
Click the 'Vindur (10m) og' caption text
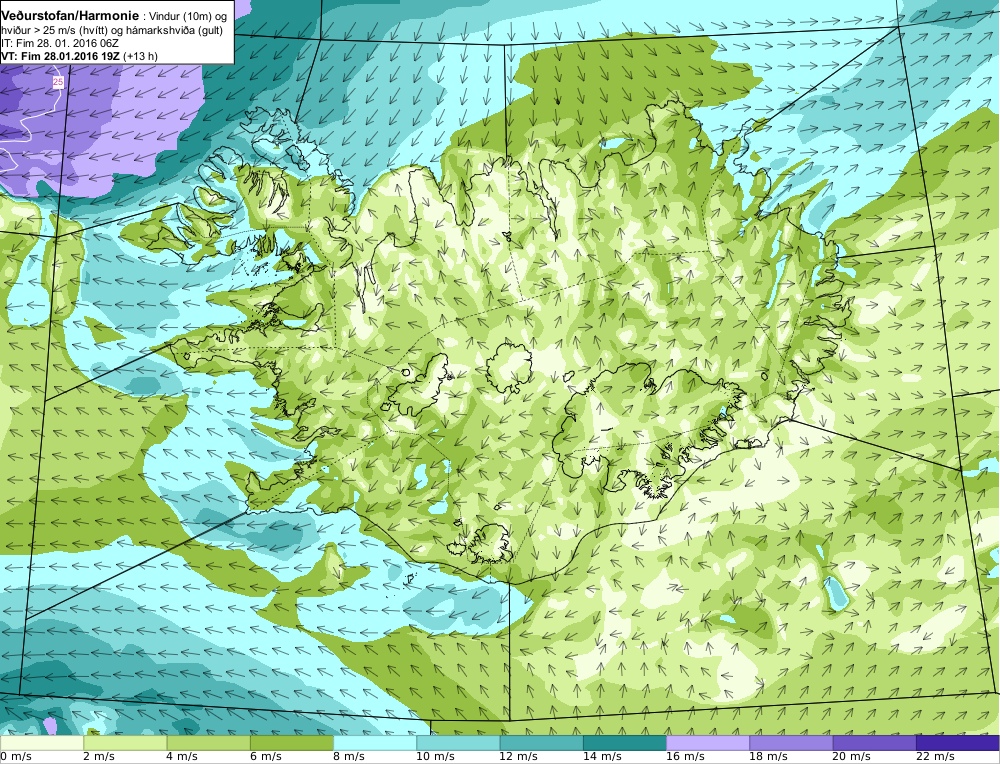pos(188,17)
